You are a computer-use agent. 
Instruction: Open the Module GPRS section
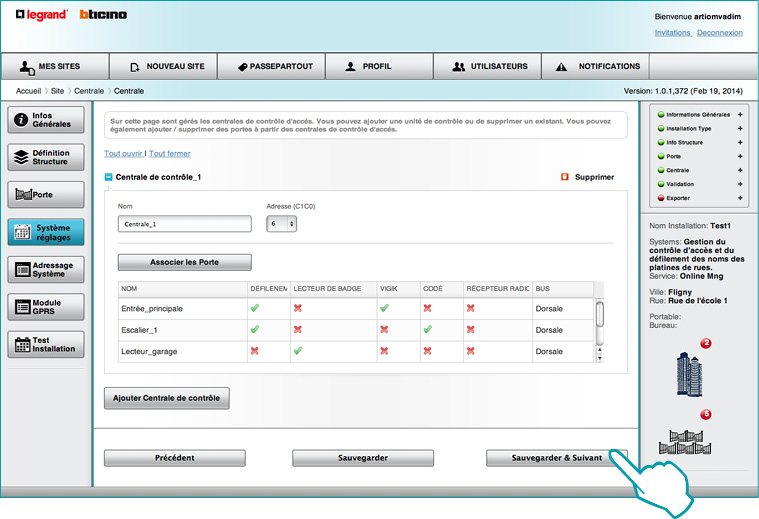point(46,307)
